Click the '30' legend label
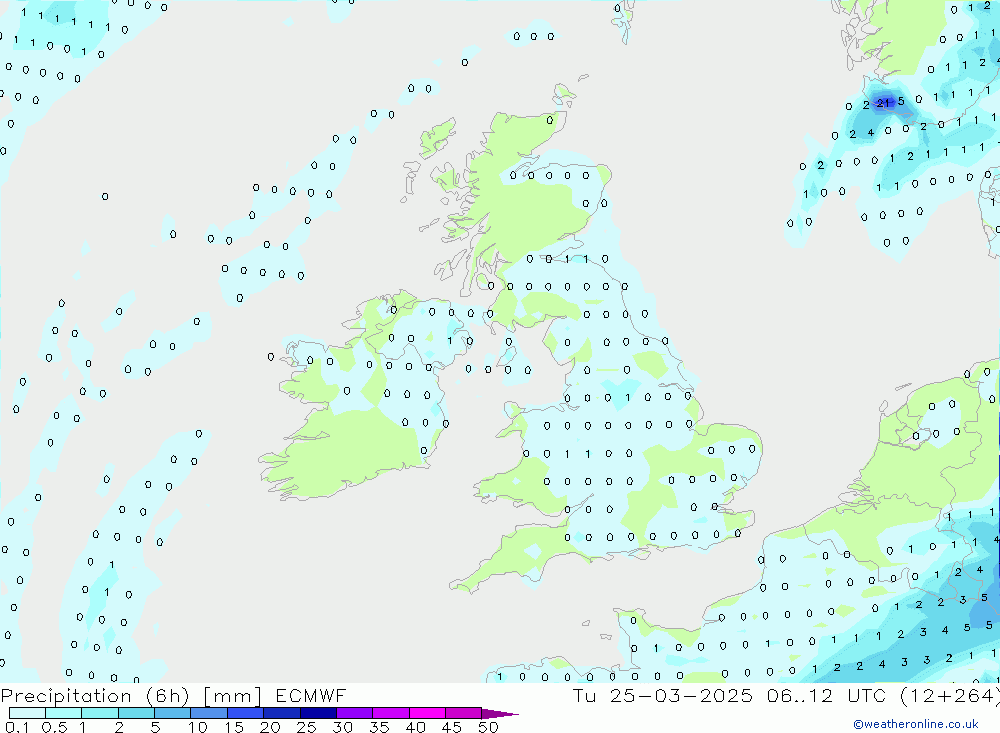The width and height of the screenshot is (1000, 733). [342, 727]
